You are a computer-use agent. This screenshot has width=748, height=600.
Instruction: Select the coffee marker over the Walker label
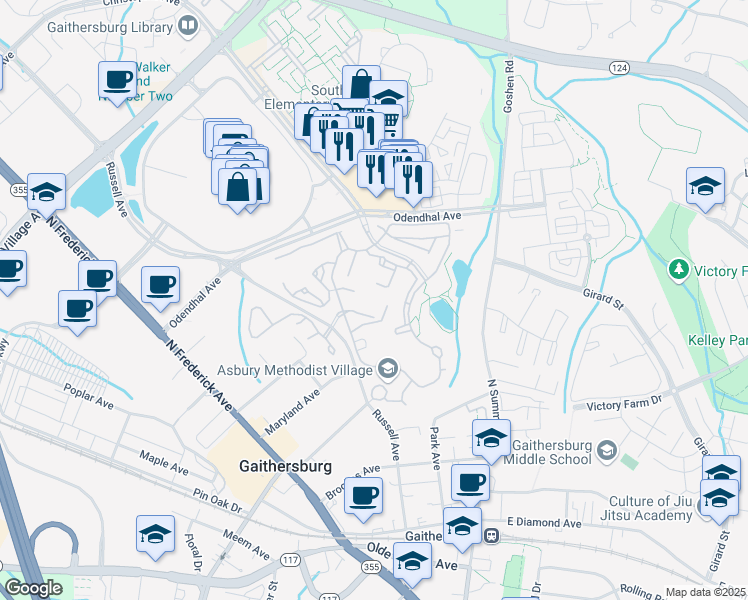[x=118, y=83]
